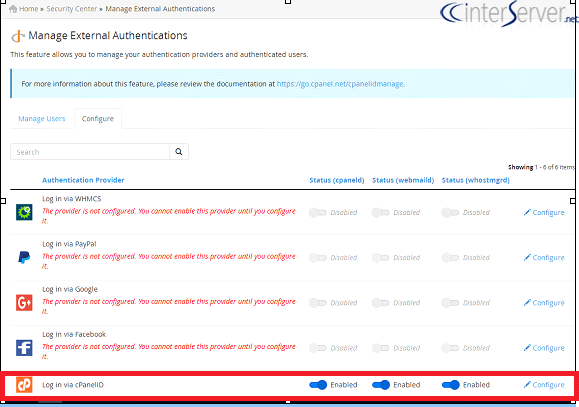Viewport: 579px width, 407px height.
Task: Switch to the Manage Users tab
Action: tap(42, 119)
